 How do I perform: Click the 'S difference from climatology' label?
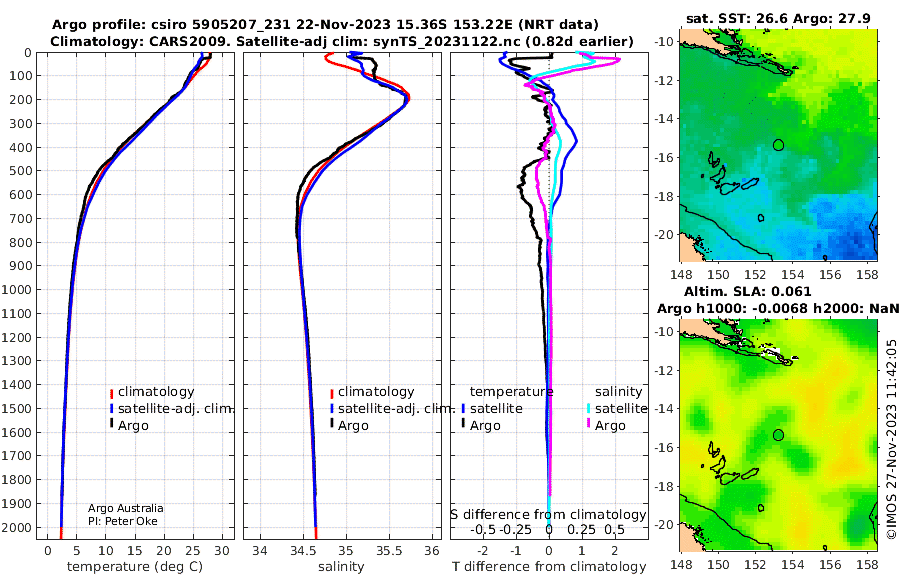click(x=549, y=515)
